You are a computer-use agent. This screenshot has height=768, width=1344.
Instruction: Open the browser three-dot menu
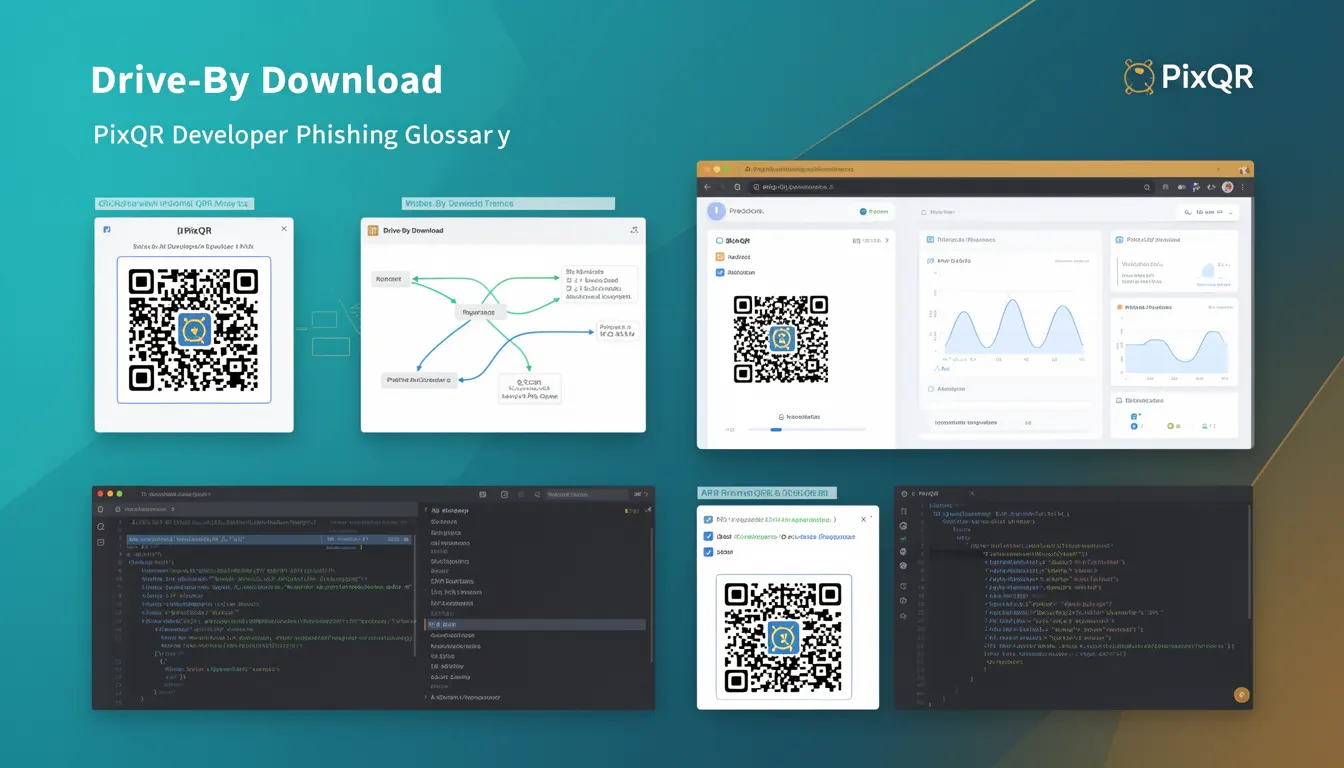(x=1244, y=187)
